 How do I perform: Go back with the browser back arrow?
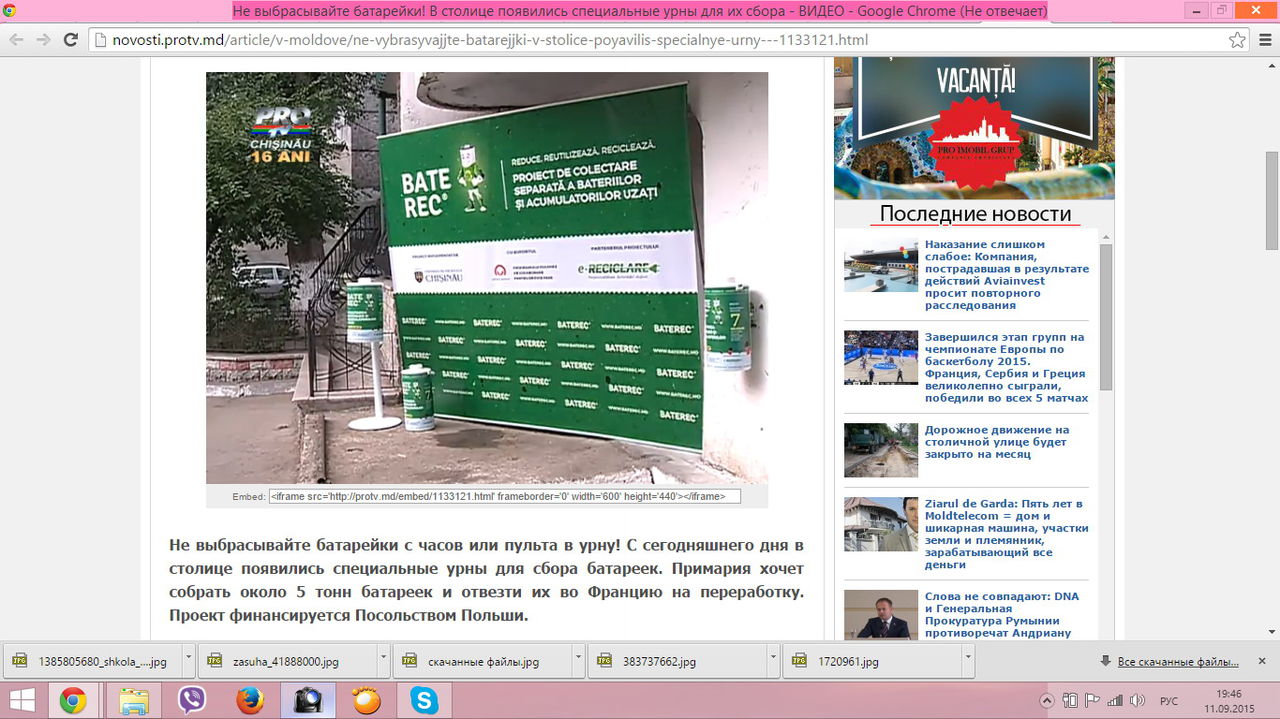(16, 40)
